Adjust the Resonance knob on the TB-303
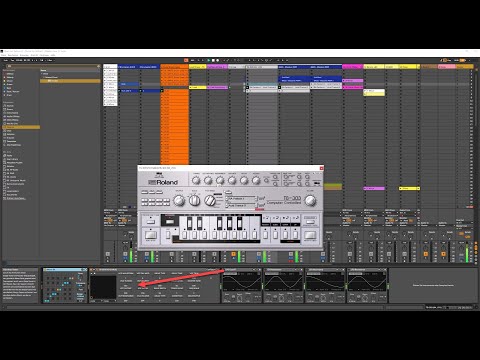The width and height of the screenshot is (480, 360). click(x=220, y=180)
